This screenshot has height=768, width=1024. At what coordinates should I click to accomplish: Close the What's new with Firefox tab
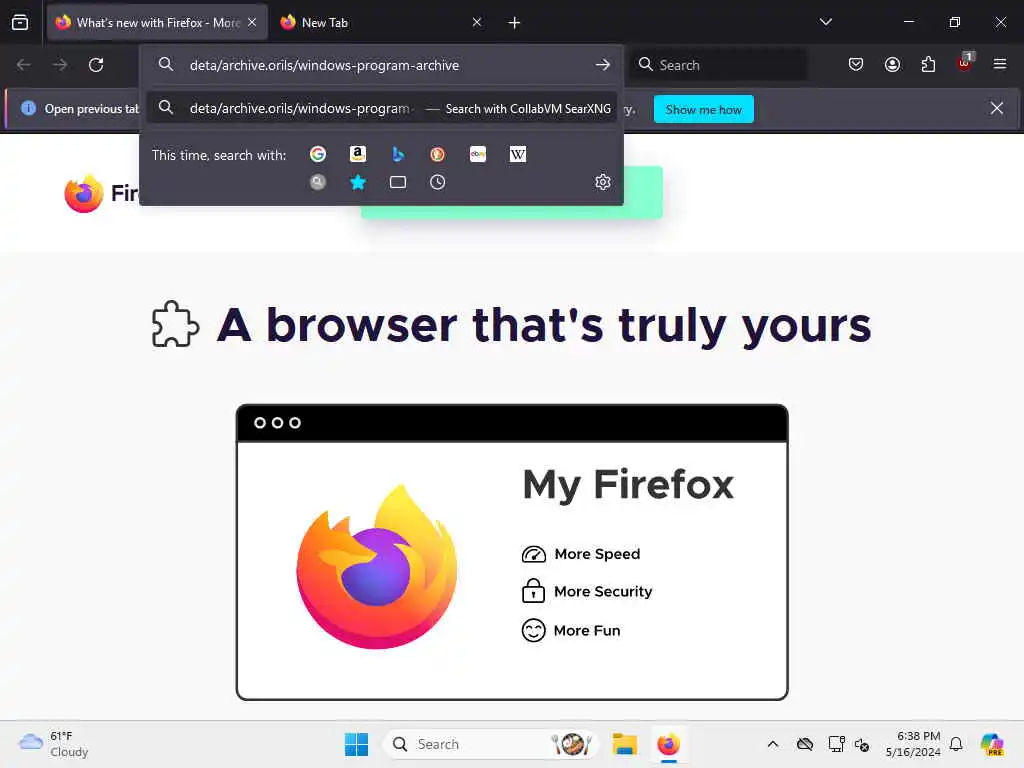(x=252, y=22)
